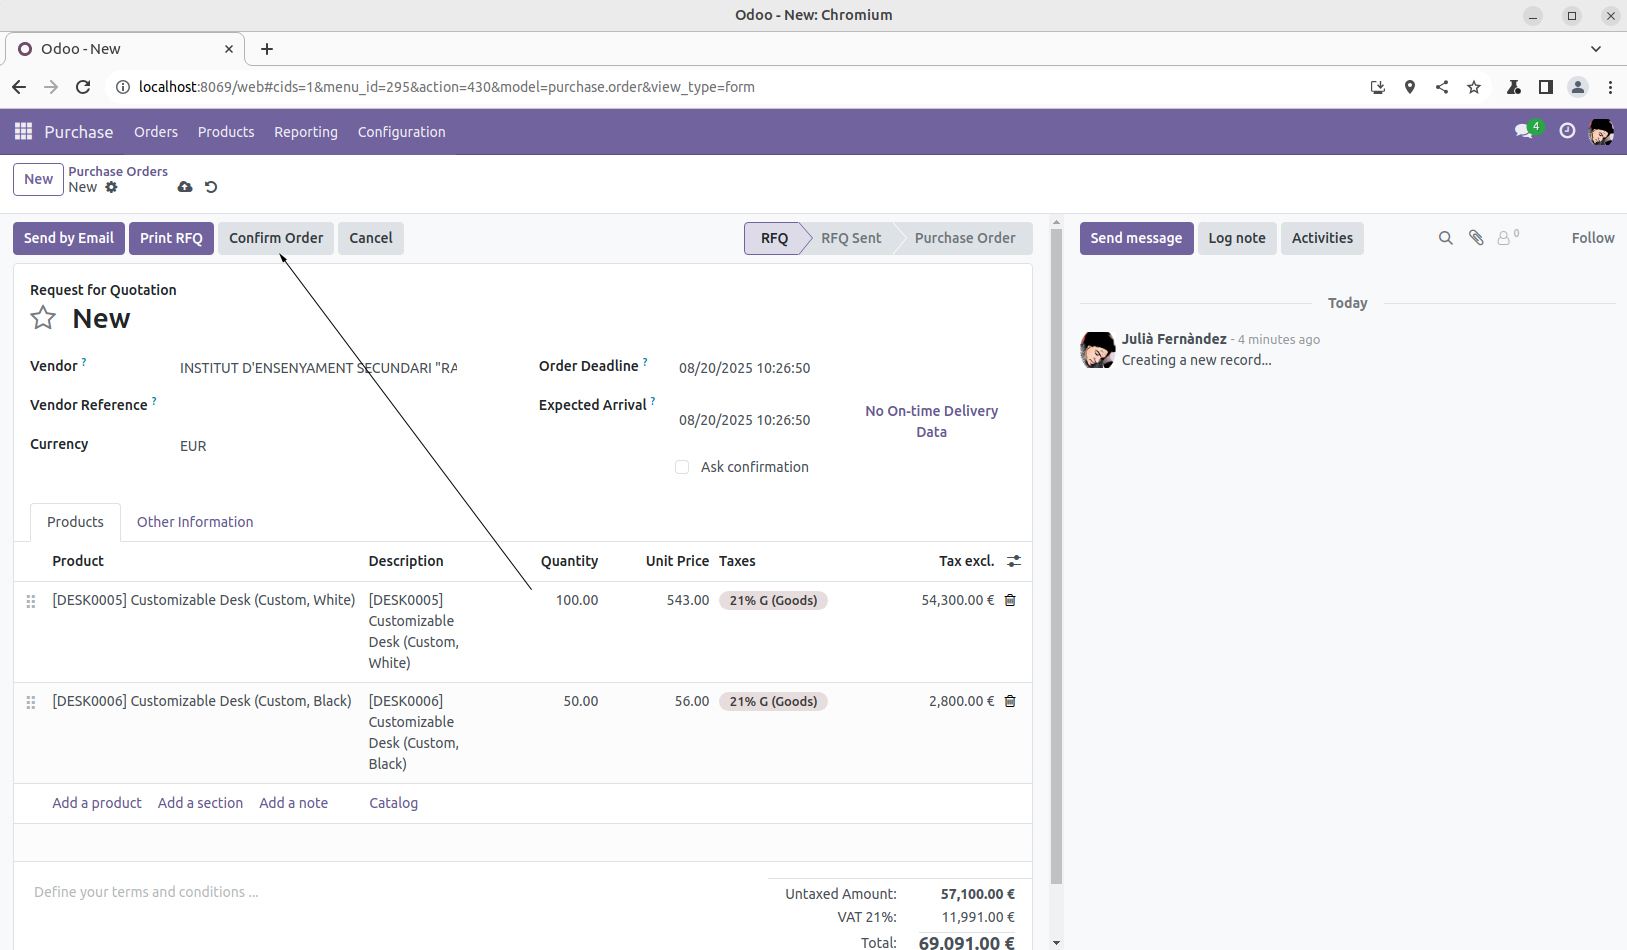Open the activities clock icon

[1567, 131]
